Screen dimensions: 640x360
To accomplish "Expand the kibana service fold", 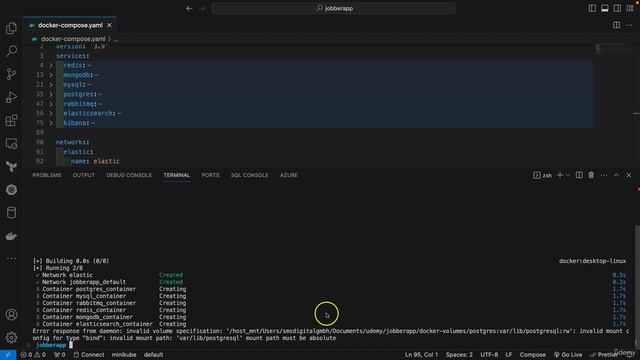I will pos(51,123).
